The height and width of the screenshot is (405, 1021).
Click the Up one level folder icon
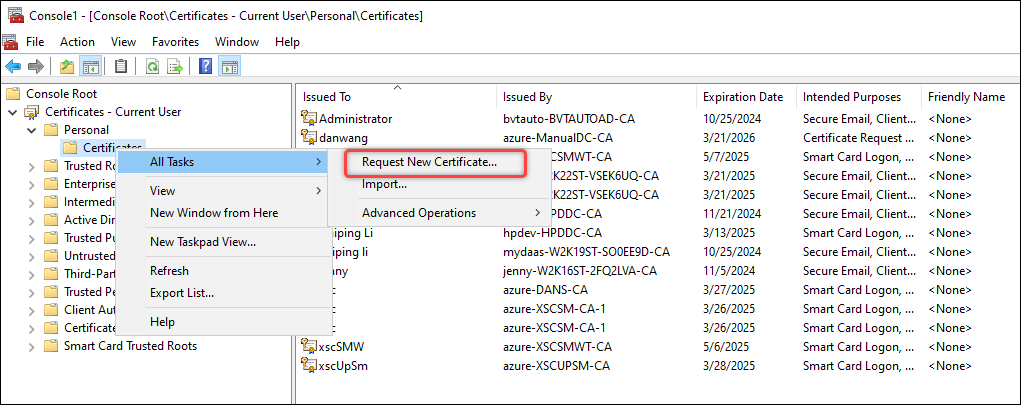(66, 67)
